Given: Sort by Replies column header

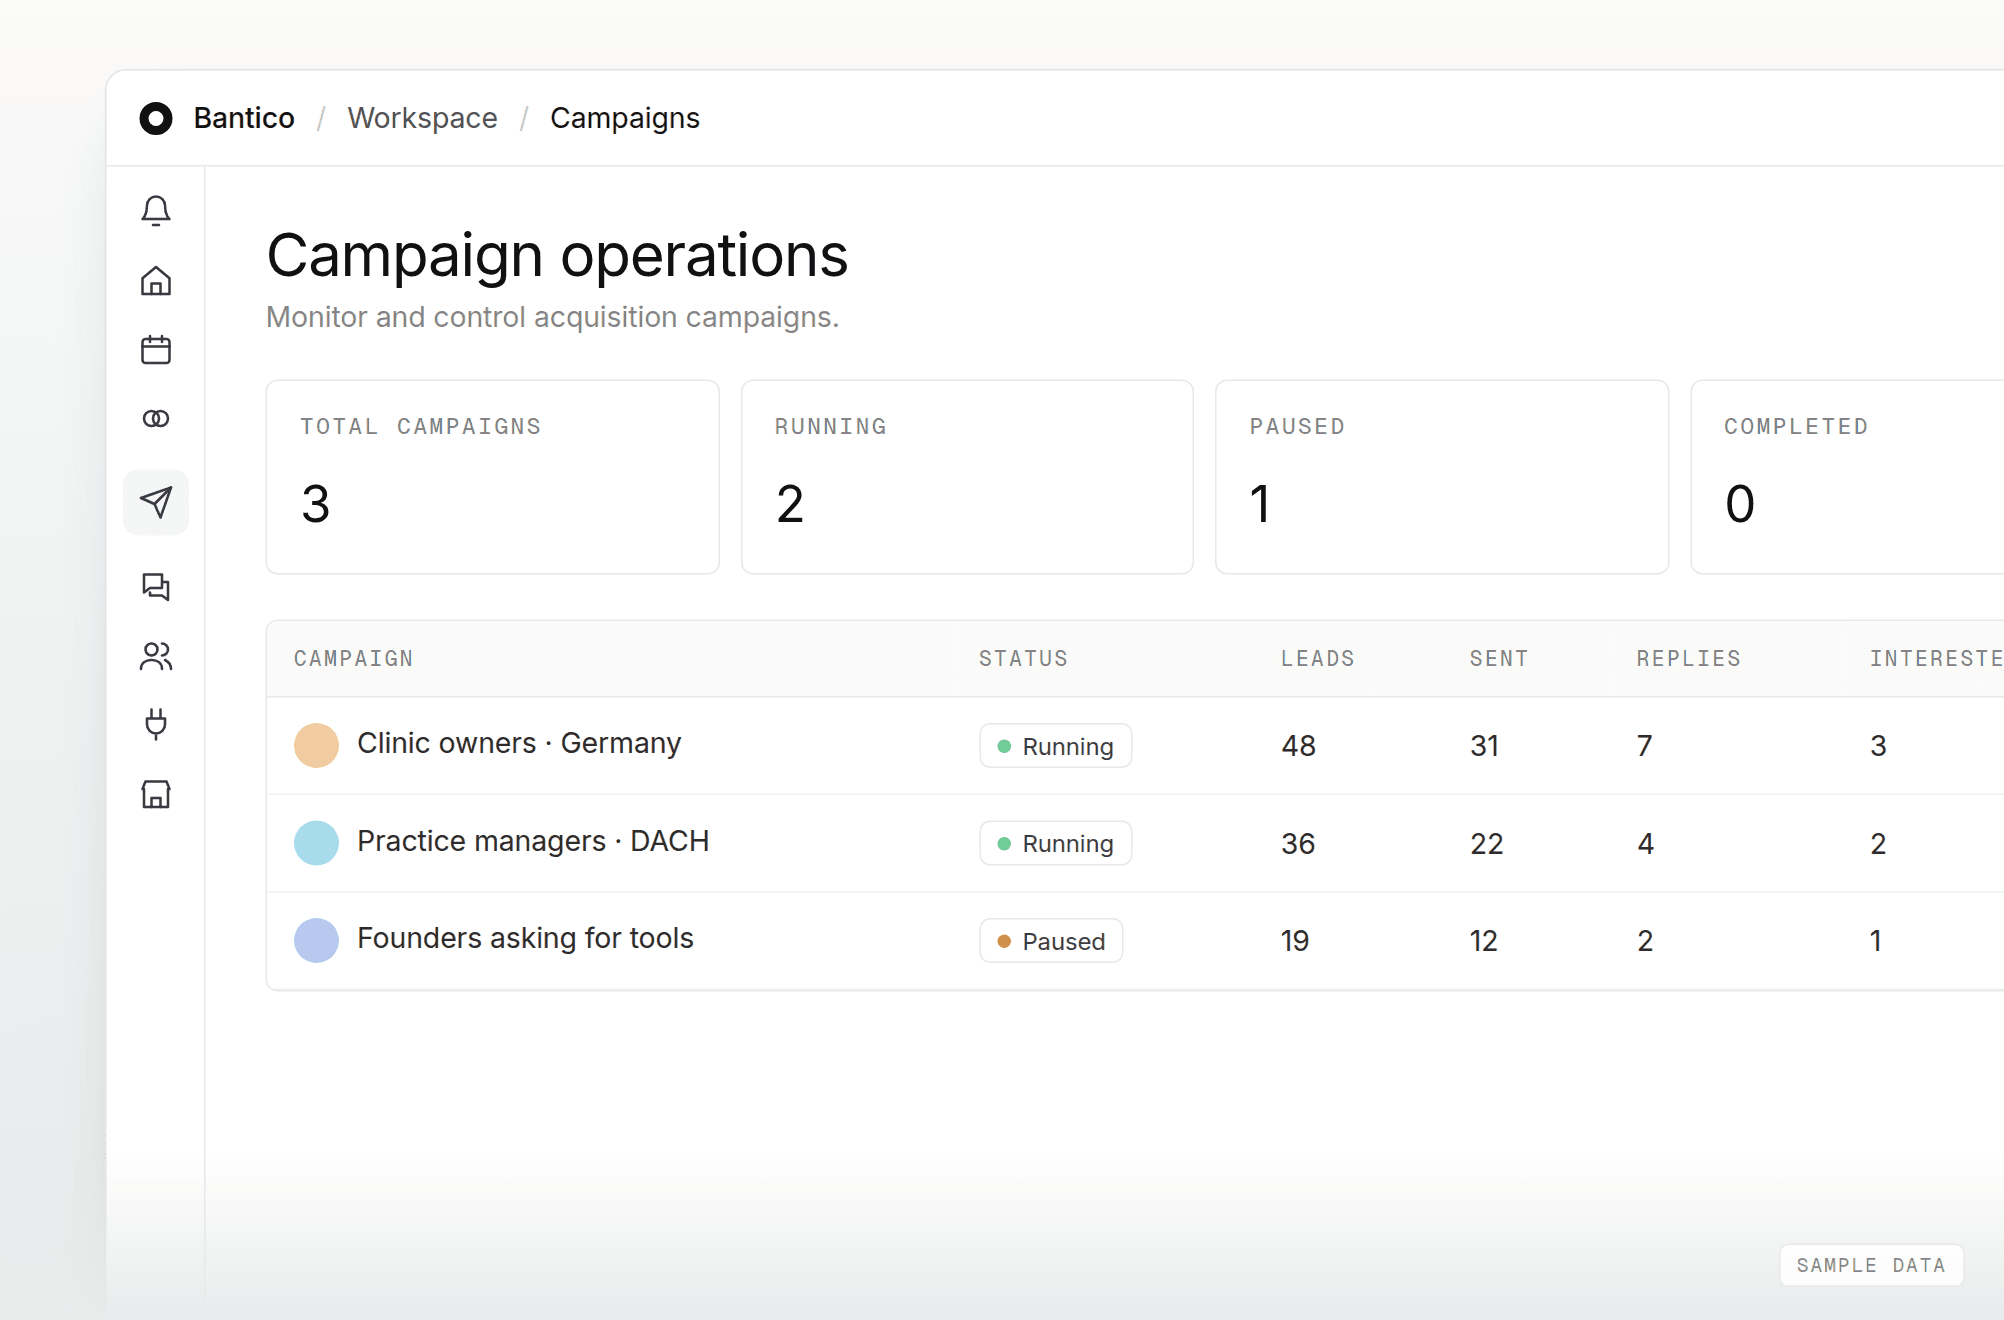Looking at the screenshot, I should [x=1689, y=659].
